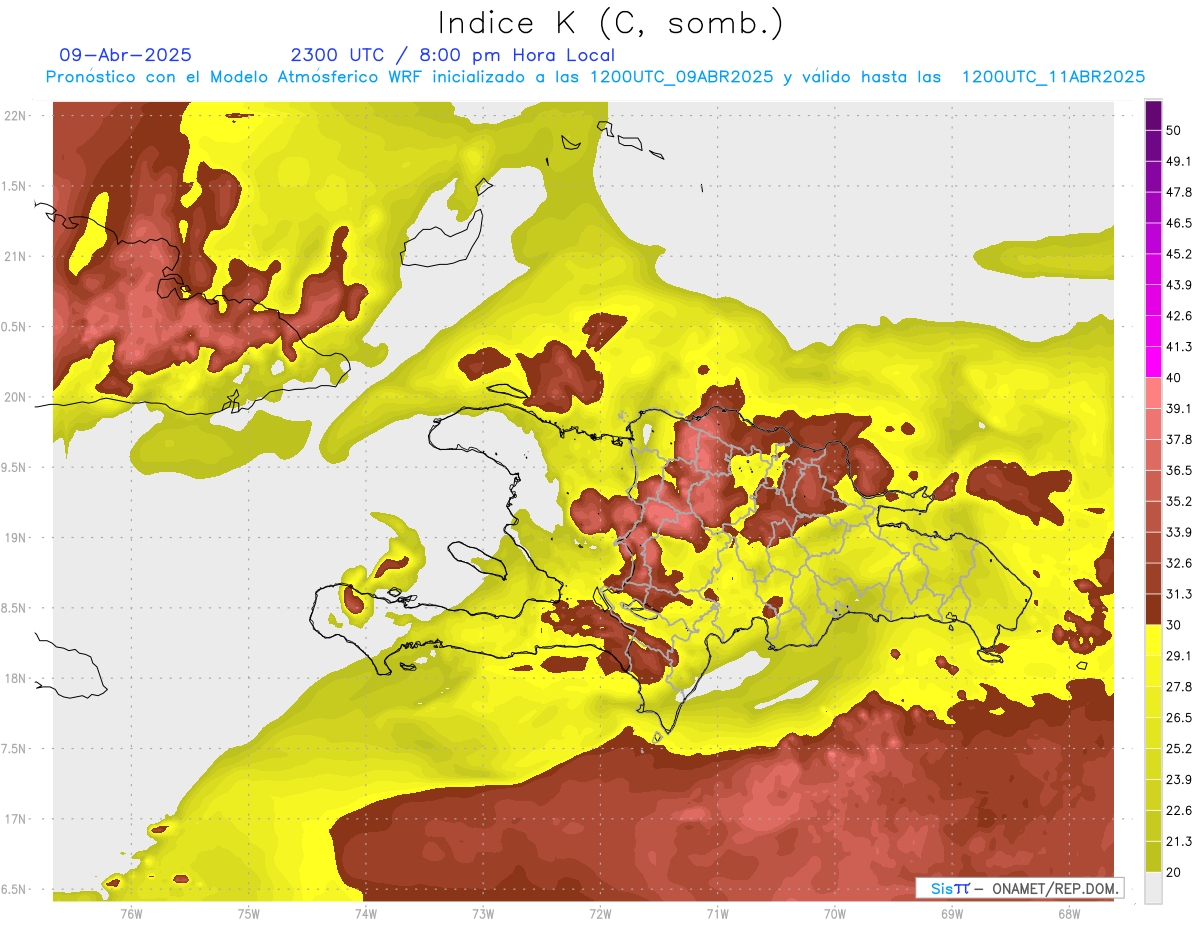
Task: Click the latitude label "17N"
Action: (16, 819)
